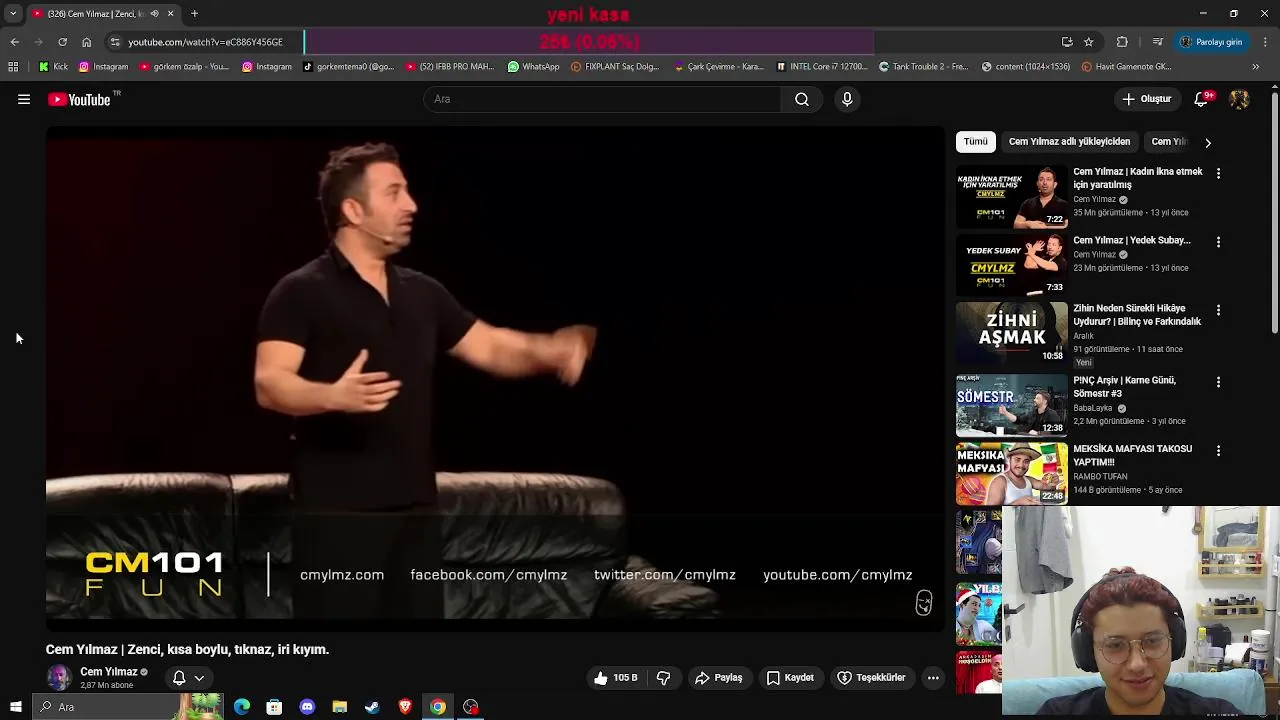Open options for MEKSİKA MAFYASI video
Image resolution: width=1280 pixels, height=720 pixels.
pyautogui.click(x=1218, y=451)
